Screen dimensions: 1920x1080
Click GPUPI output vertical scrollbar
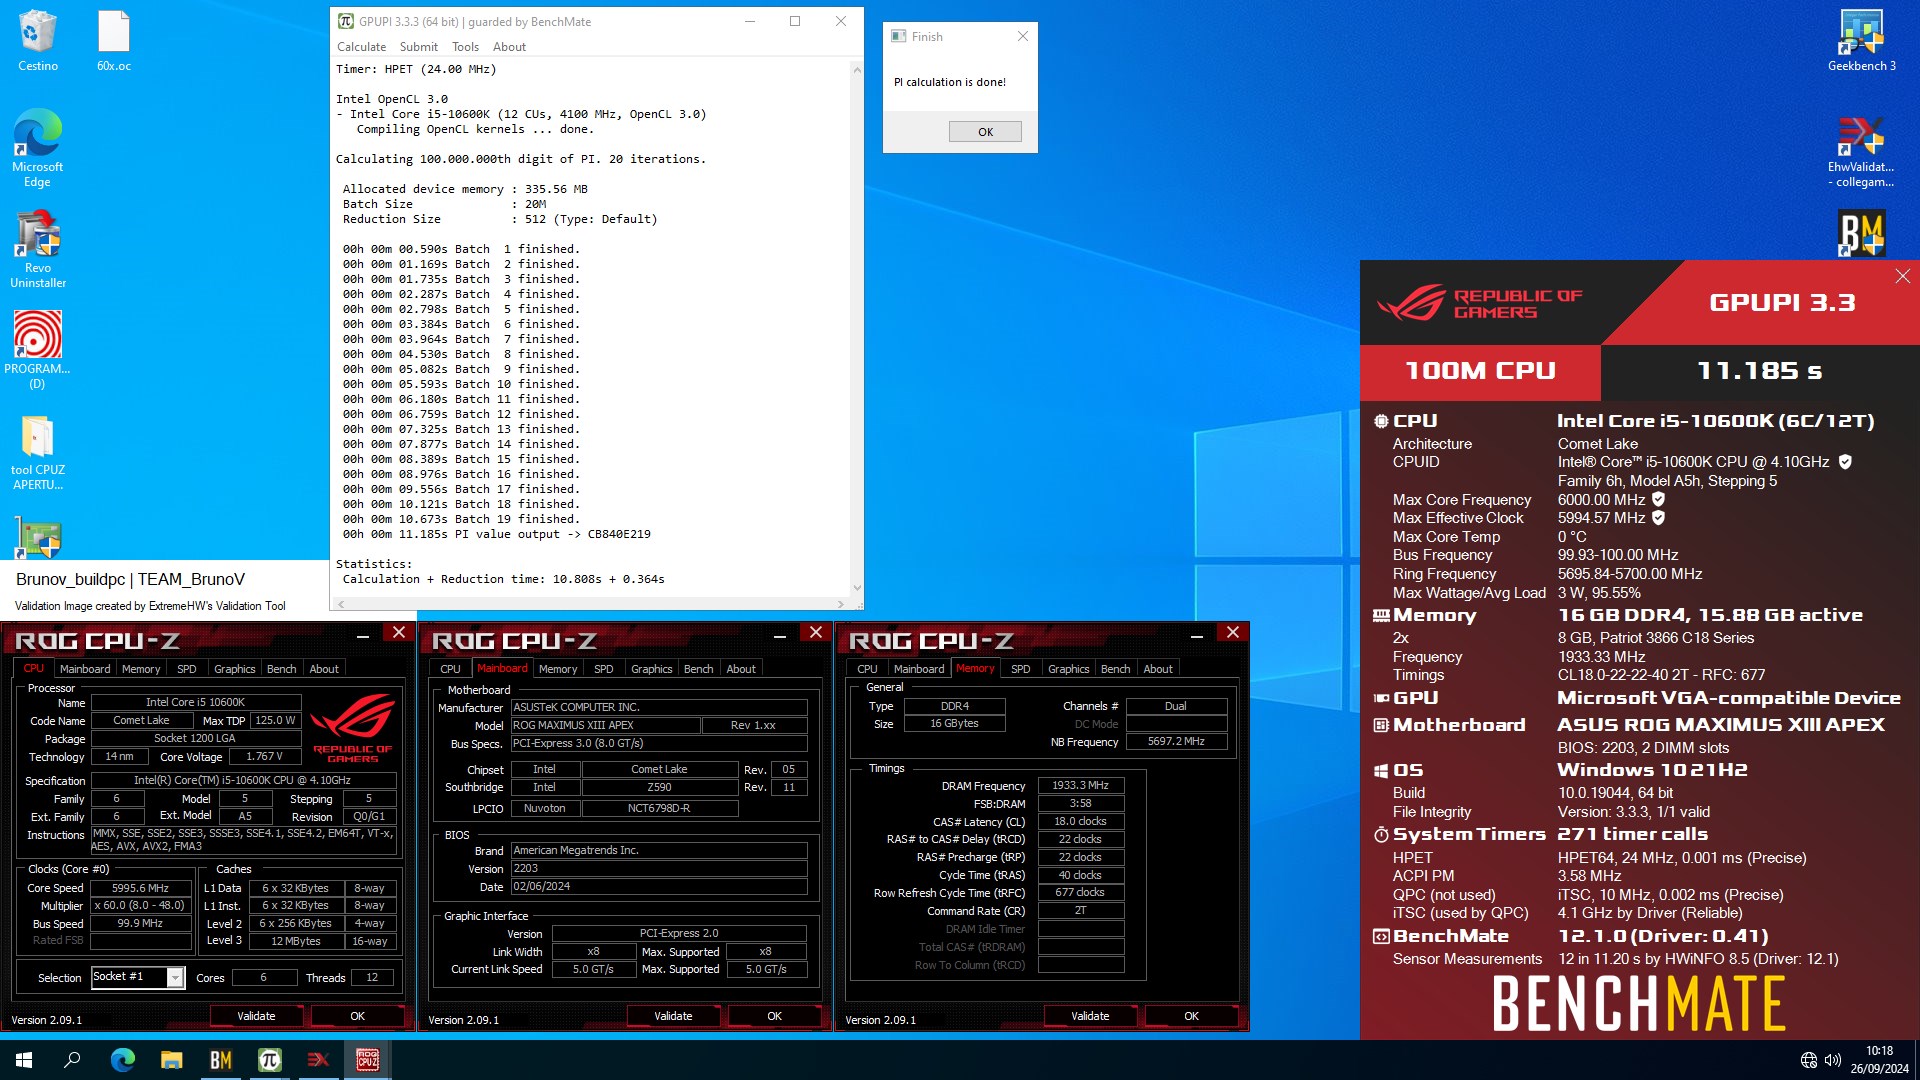pos(857,329)
